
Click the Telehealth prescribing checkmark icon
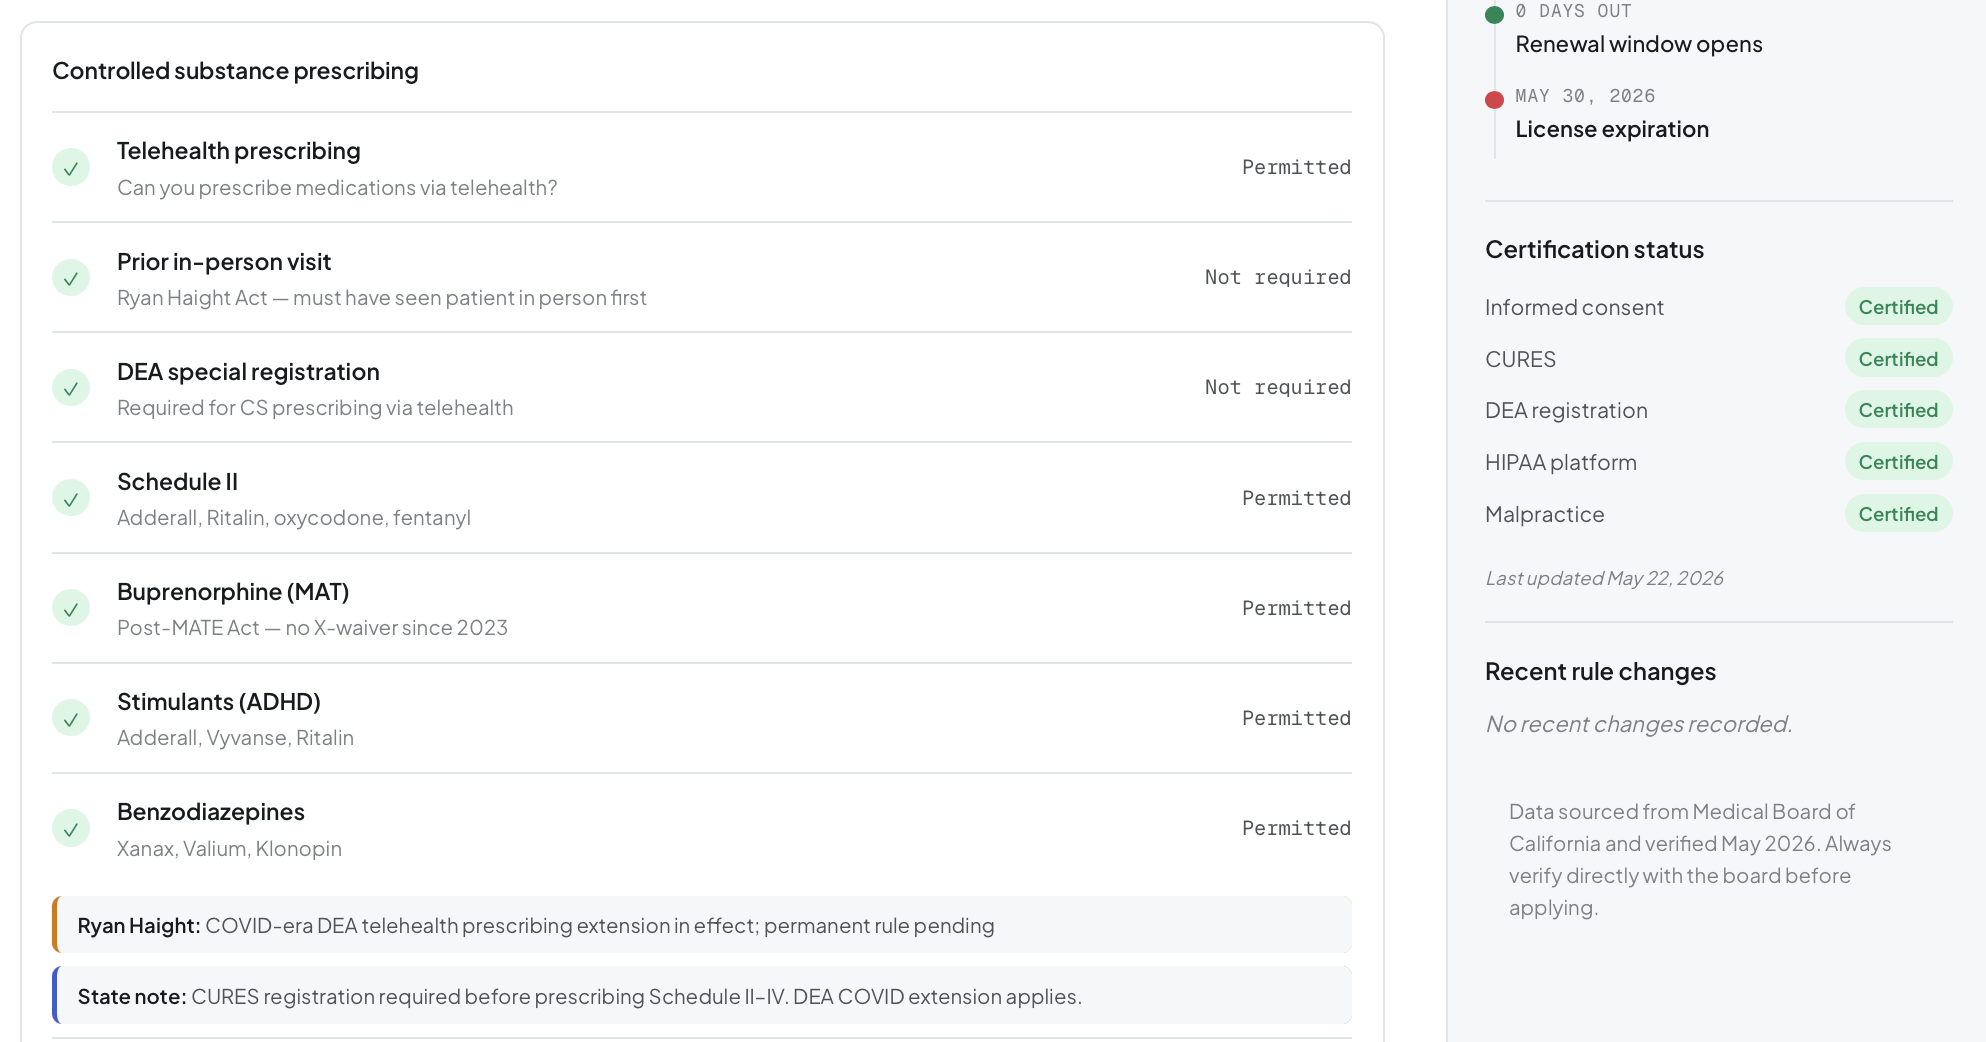point(71,168)
